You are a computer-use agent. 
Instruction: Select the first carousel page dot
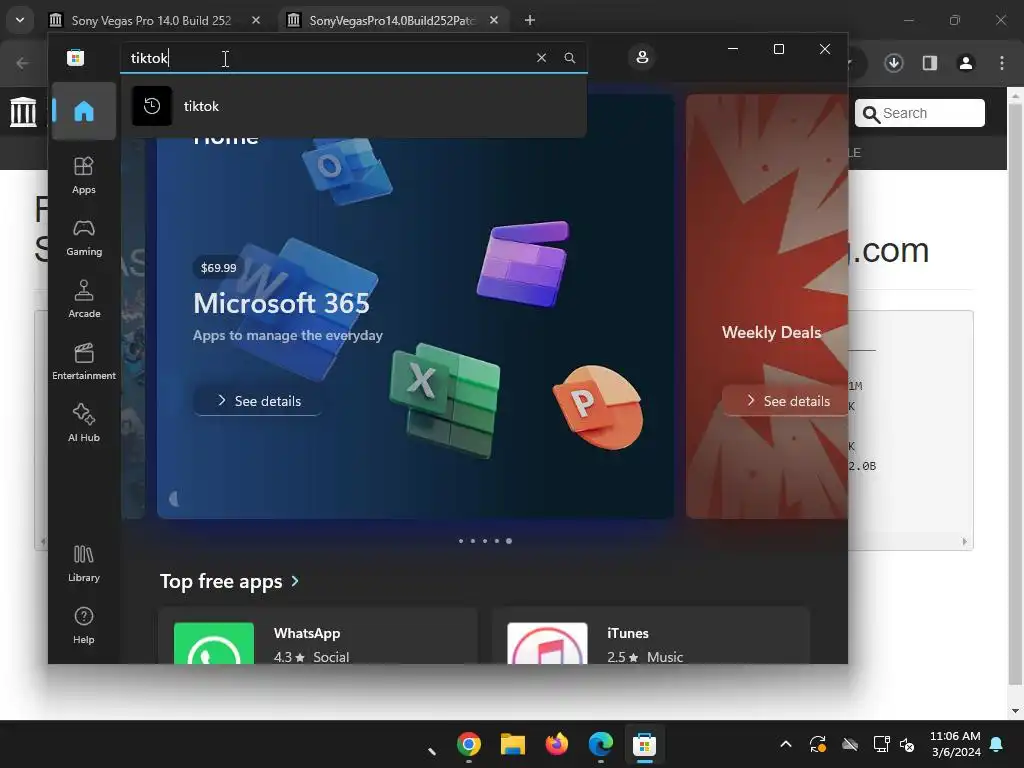[x=461, y=541]
